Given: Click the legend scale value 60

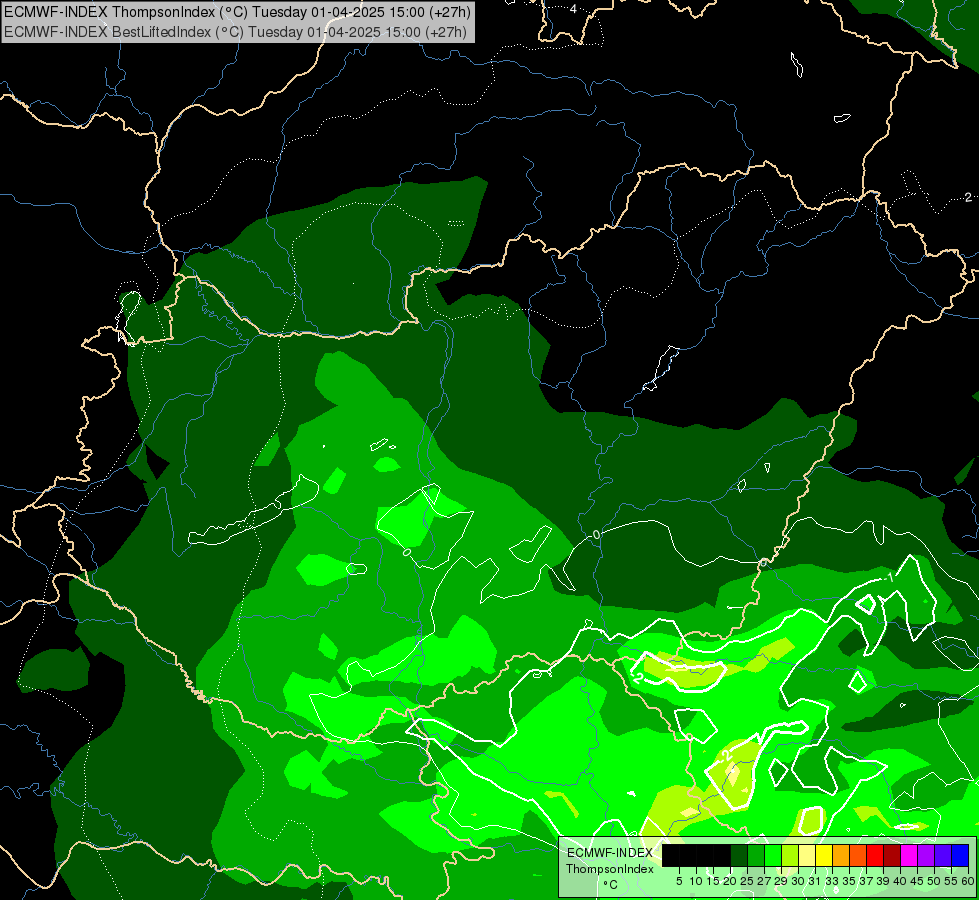Looking at the screenshot, I should click(x=968, y=881).
